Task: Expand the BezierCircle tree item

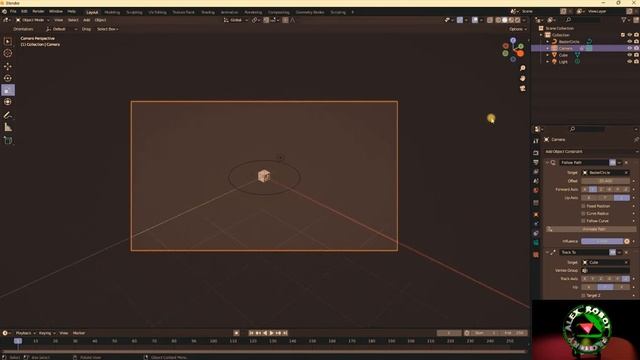Action: click(x=548, y=42)
